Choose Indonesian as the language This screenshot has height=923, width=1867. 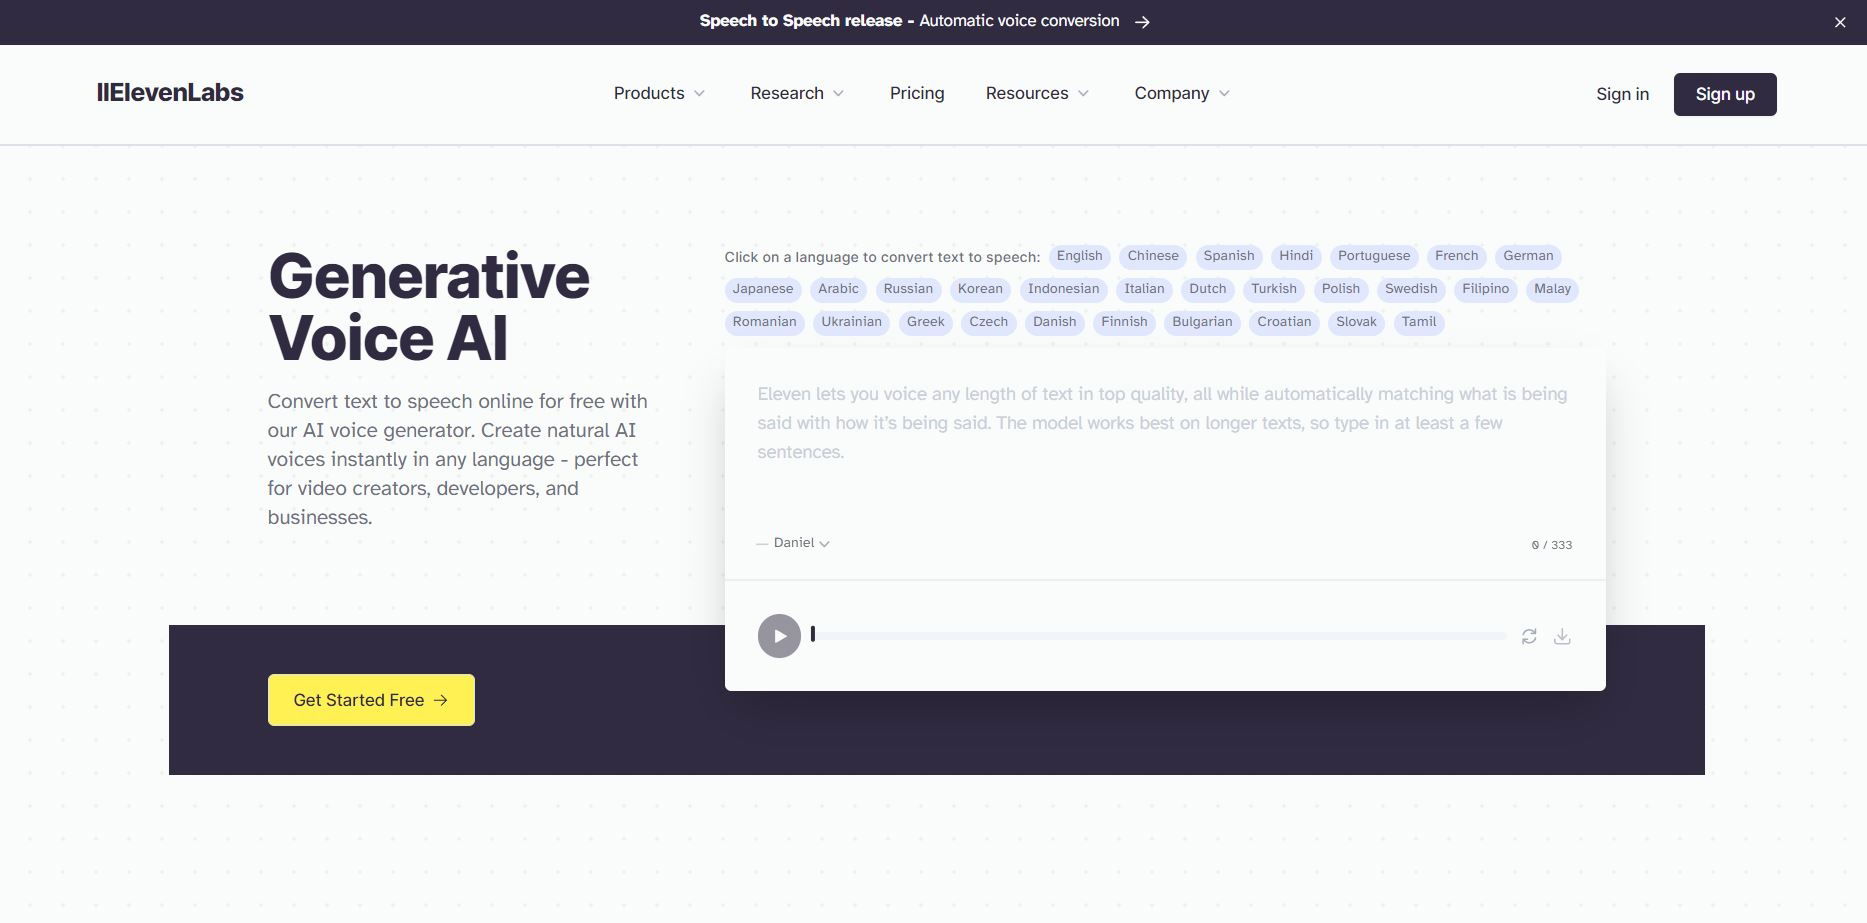1063,289
